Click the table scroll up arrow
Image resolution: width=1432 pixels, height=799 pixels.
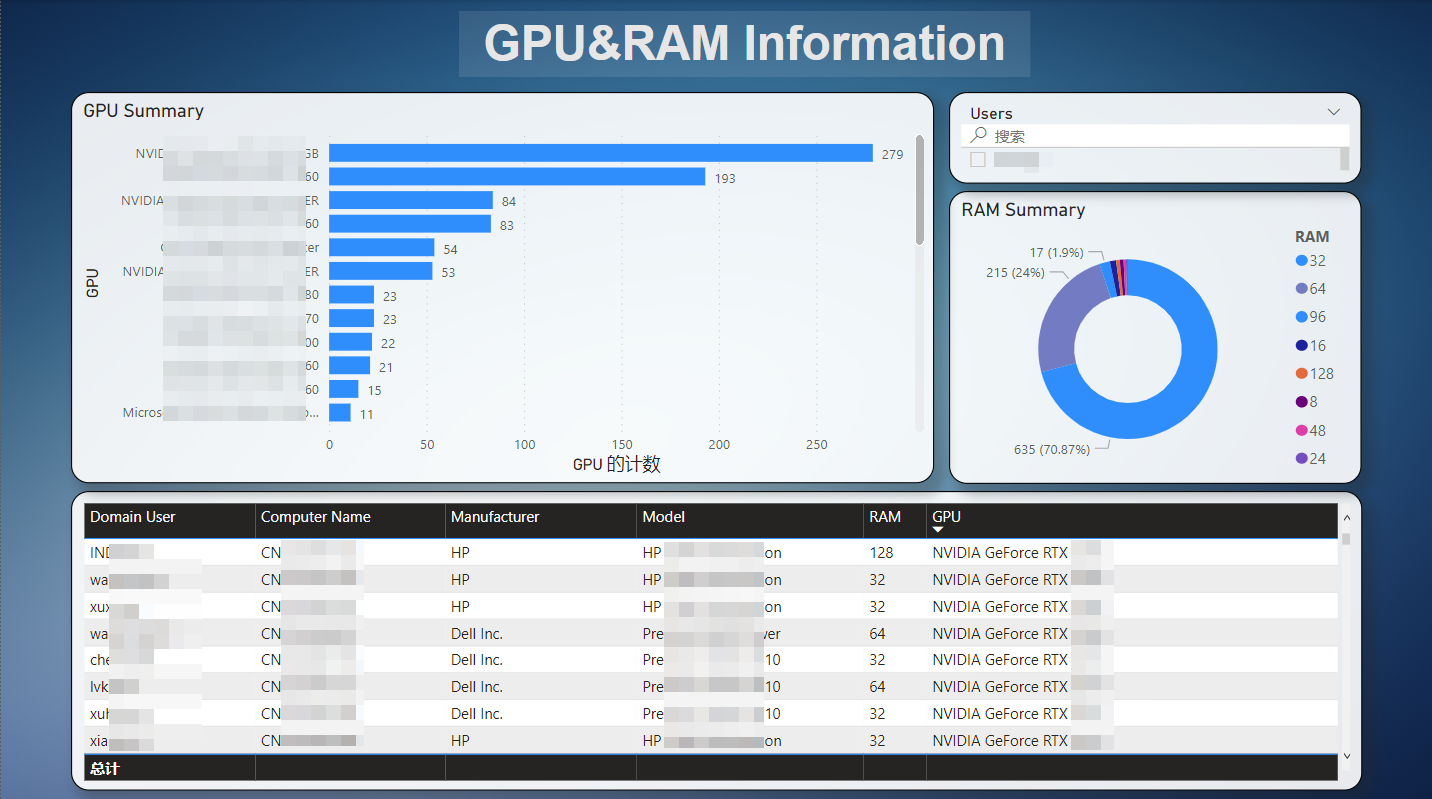coord(1346,518)
